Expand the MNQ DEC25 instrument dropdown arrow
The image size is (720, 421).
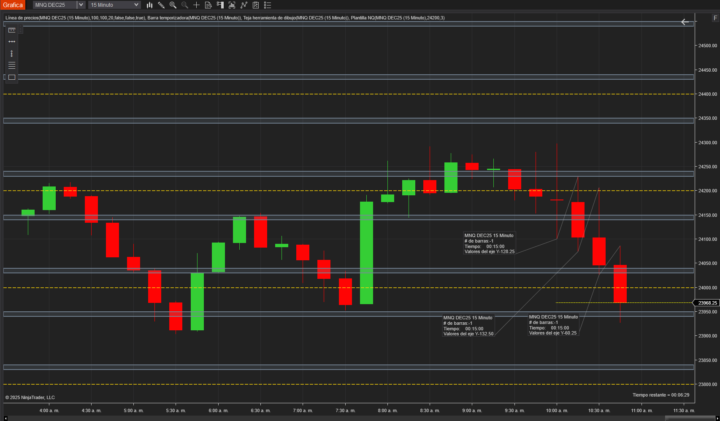[81, 5]
